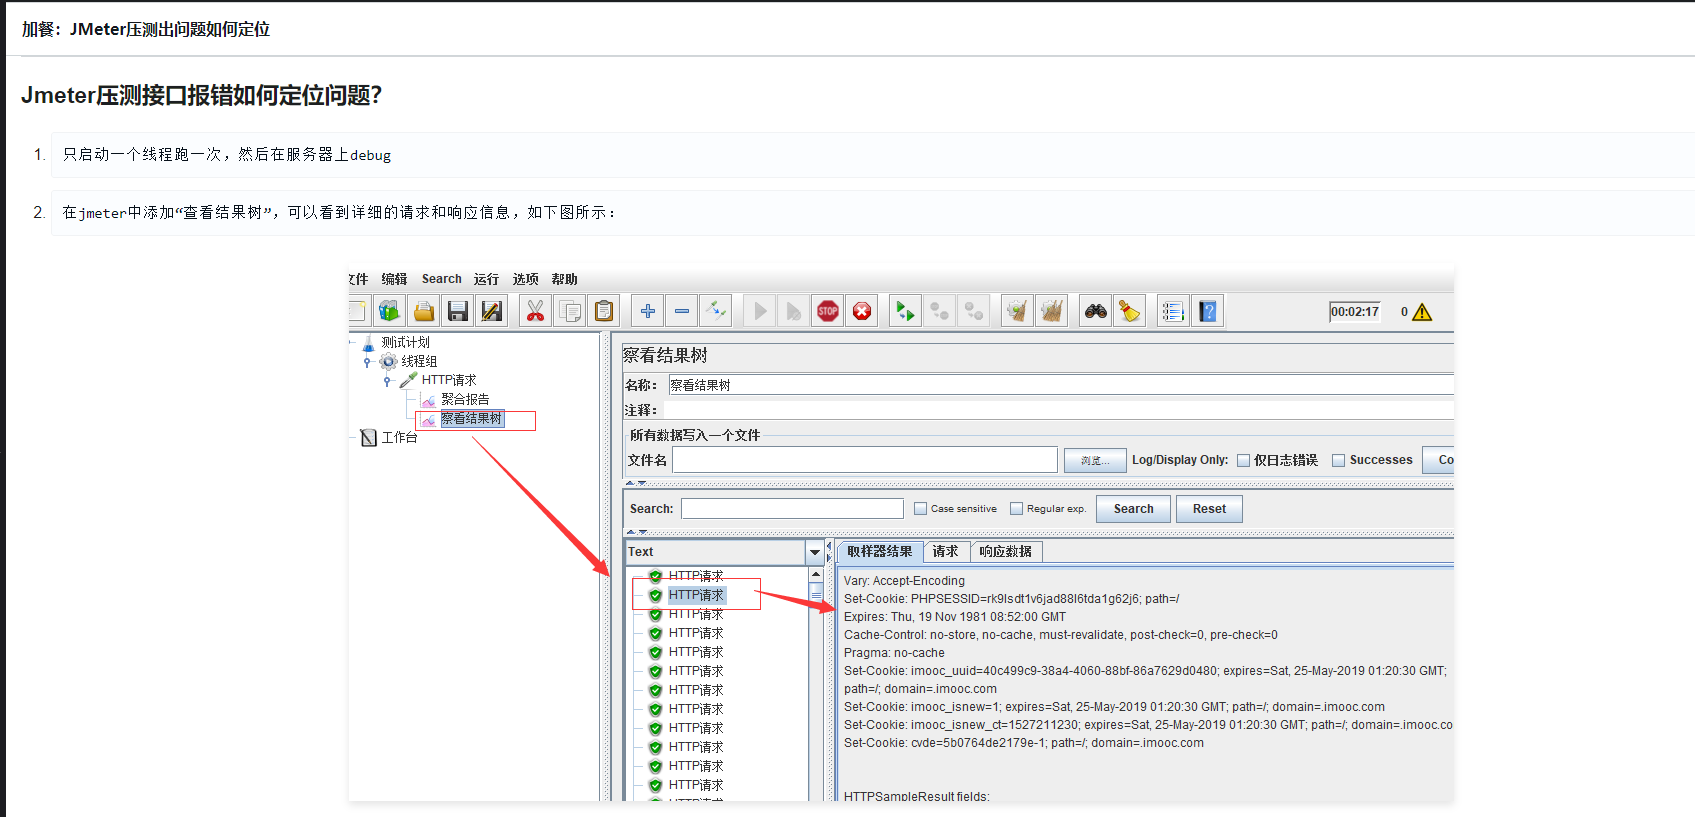Screen dimensions: 1695x817
Task: Click into the 名称 input field
Action: (x=1060, y=385)
